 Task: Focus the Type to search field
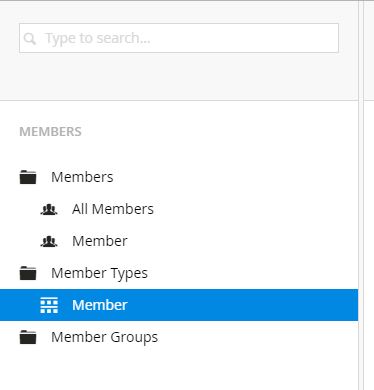click(179, 38)
